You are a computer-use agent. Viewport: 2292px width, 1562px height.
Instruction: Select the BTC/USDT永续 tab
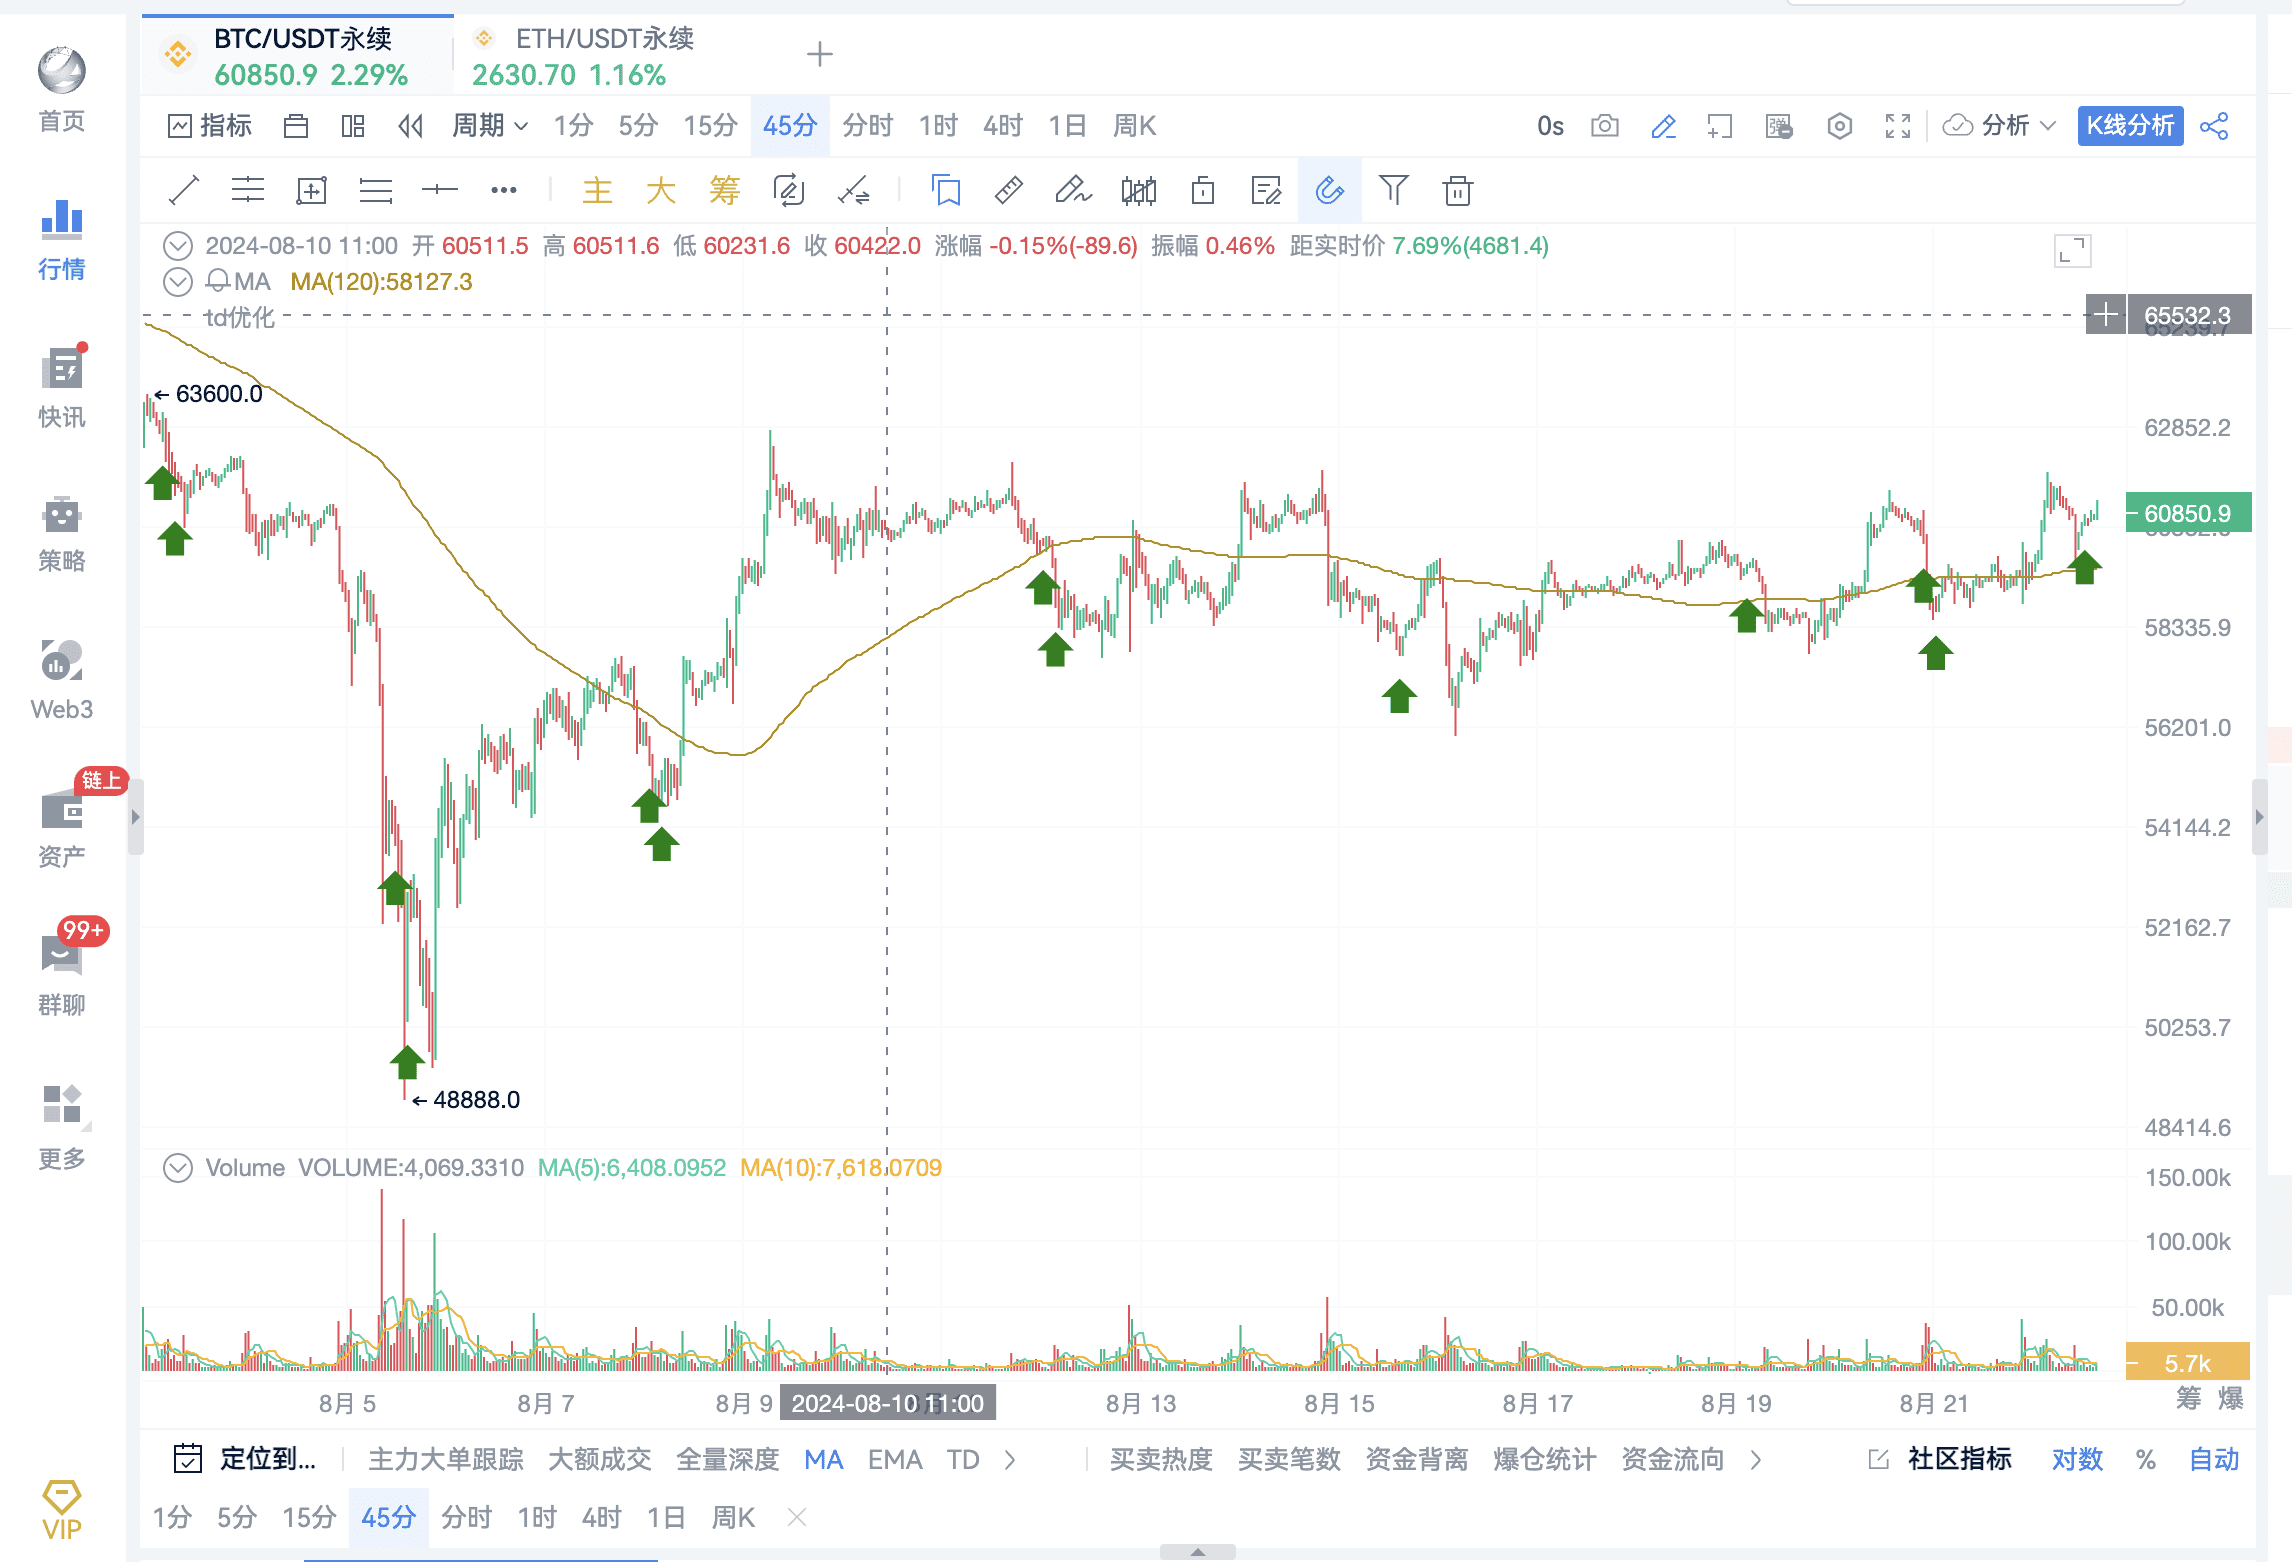coord(297,56)
